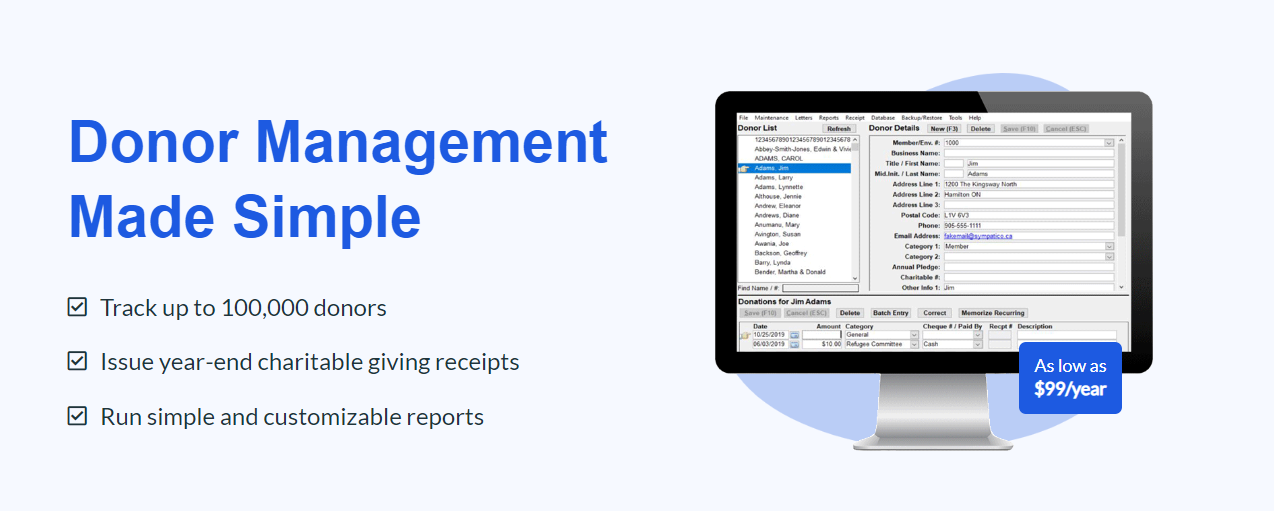Viewport: 1274px width, 511px height.
Task: Open the Help menu
Action: [975, 118]
